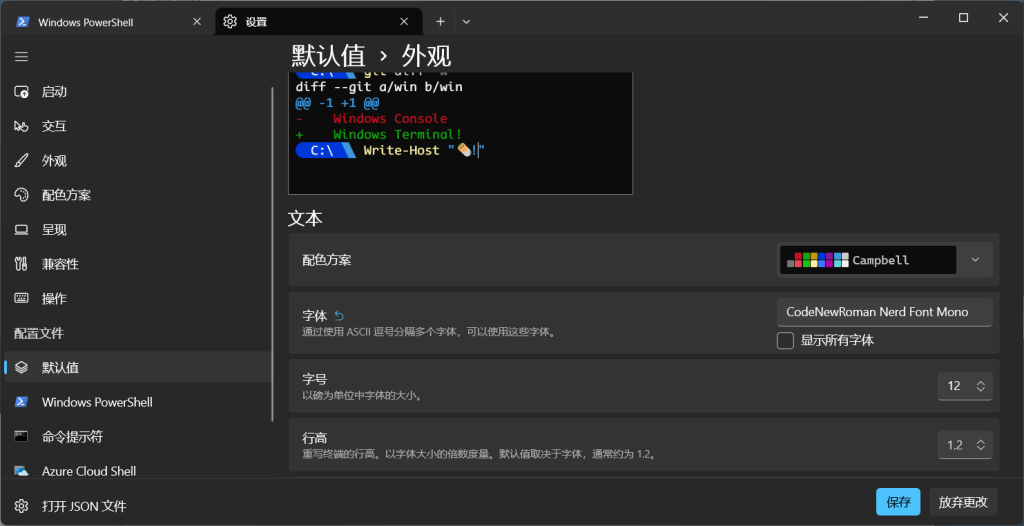
Task: Click the 交互 interaction icon
Action: 22,127
